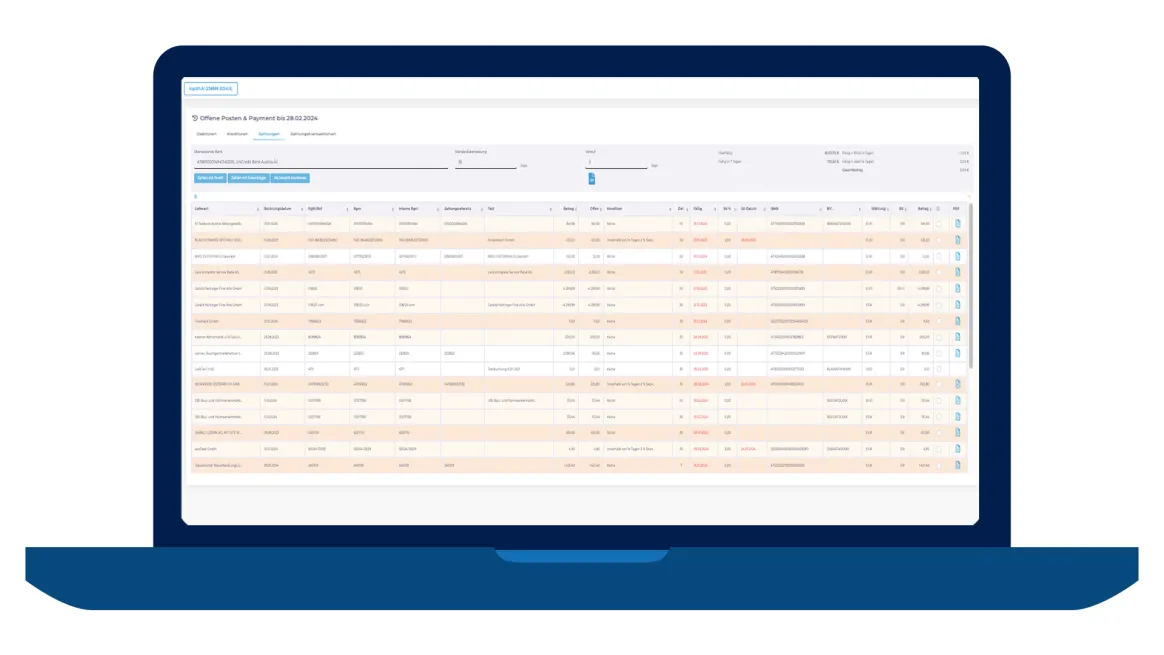Open PDF for Lehner Baumgartner row

(x=958, y=353)
